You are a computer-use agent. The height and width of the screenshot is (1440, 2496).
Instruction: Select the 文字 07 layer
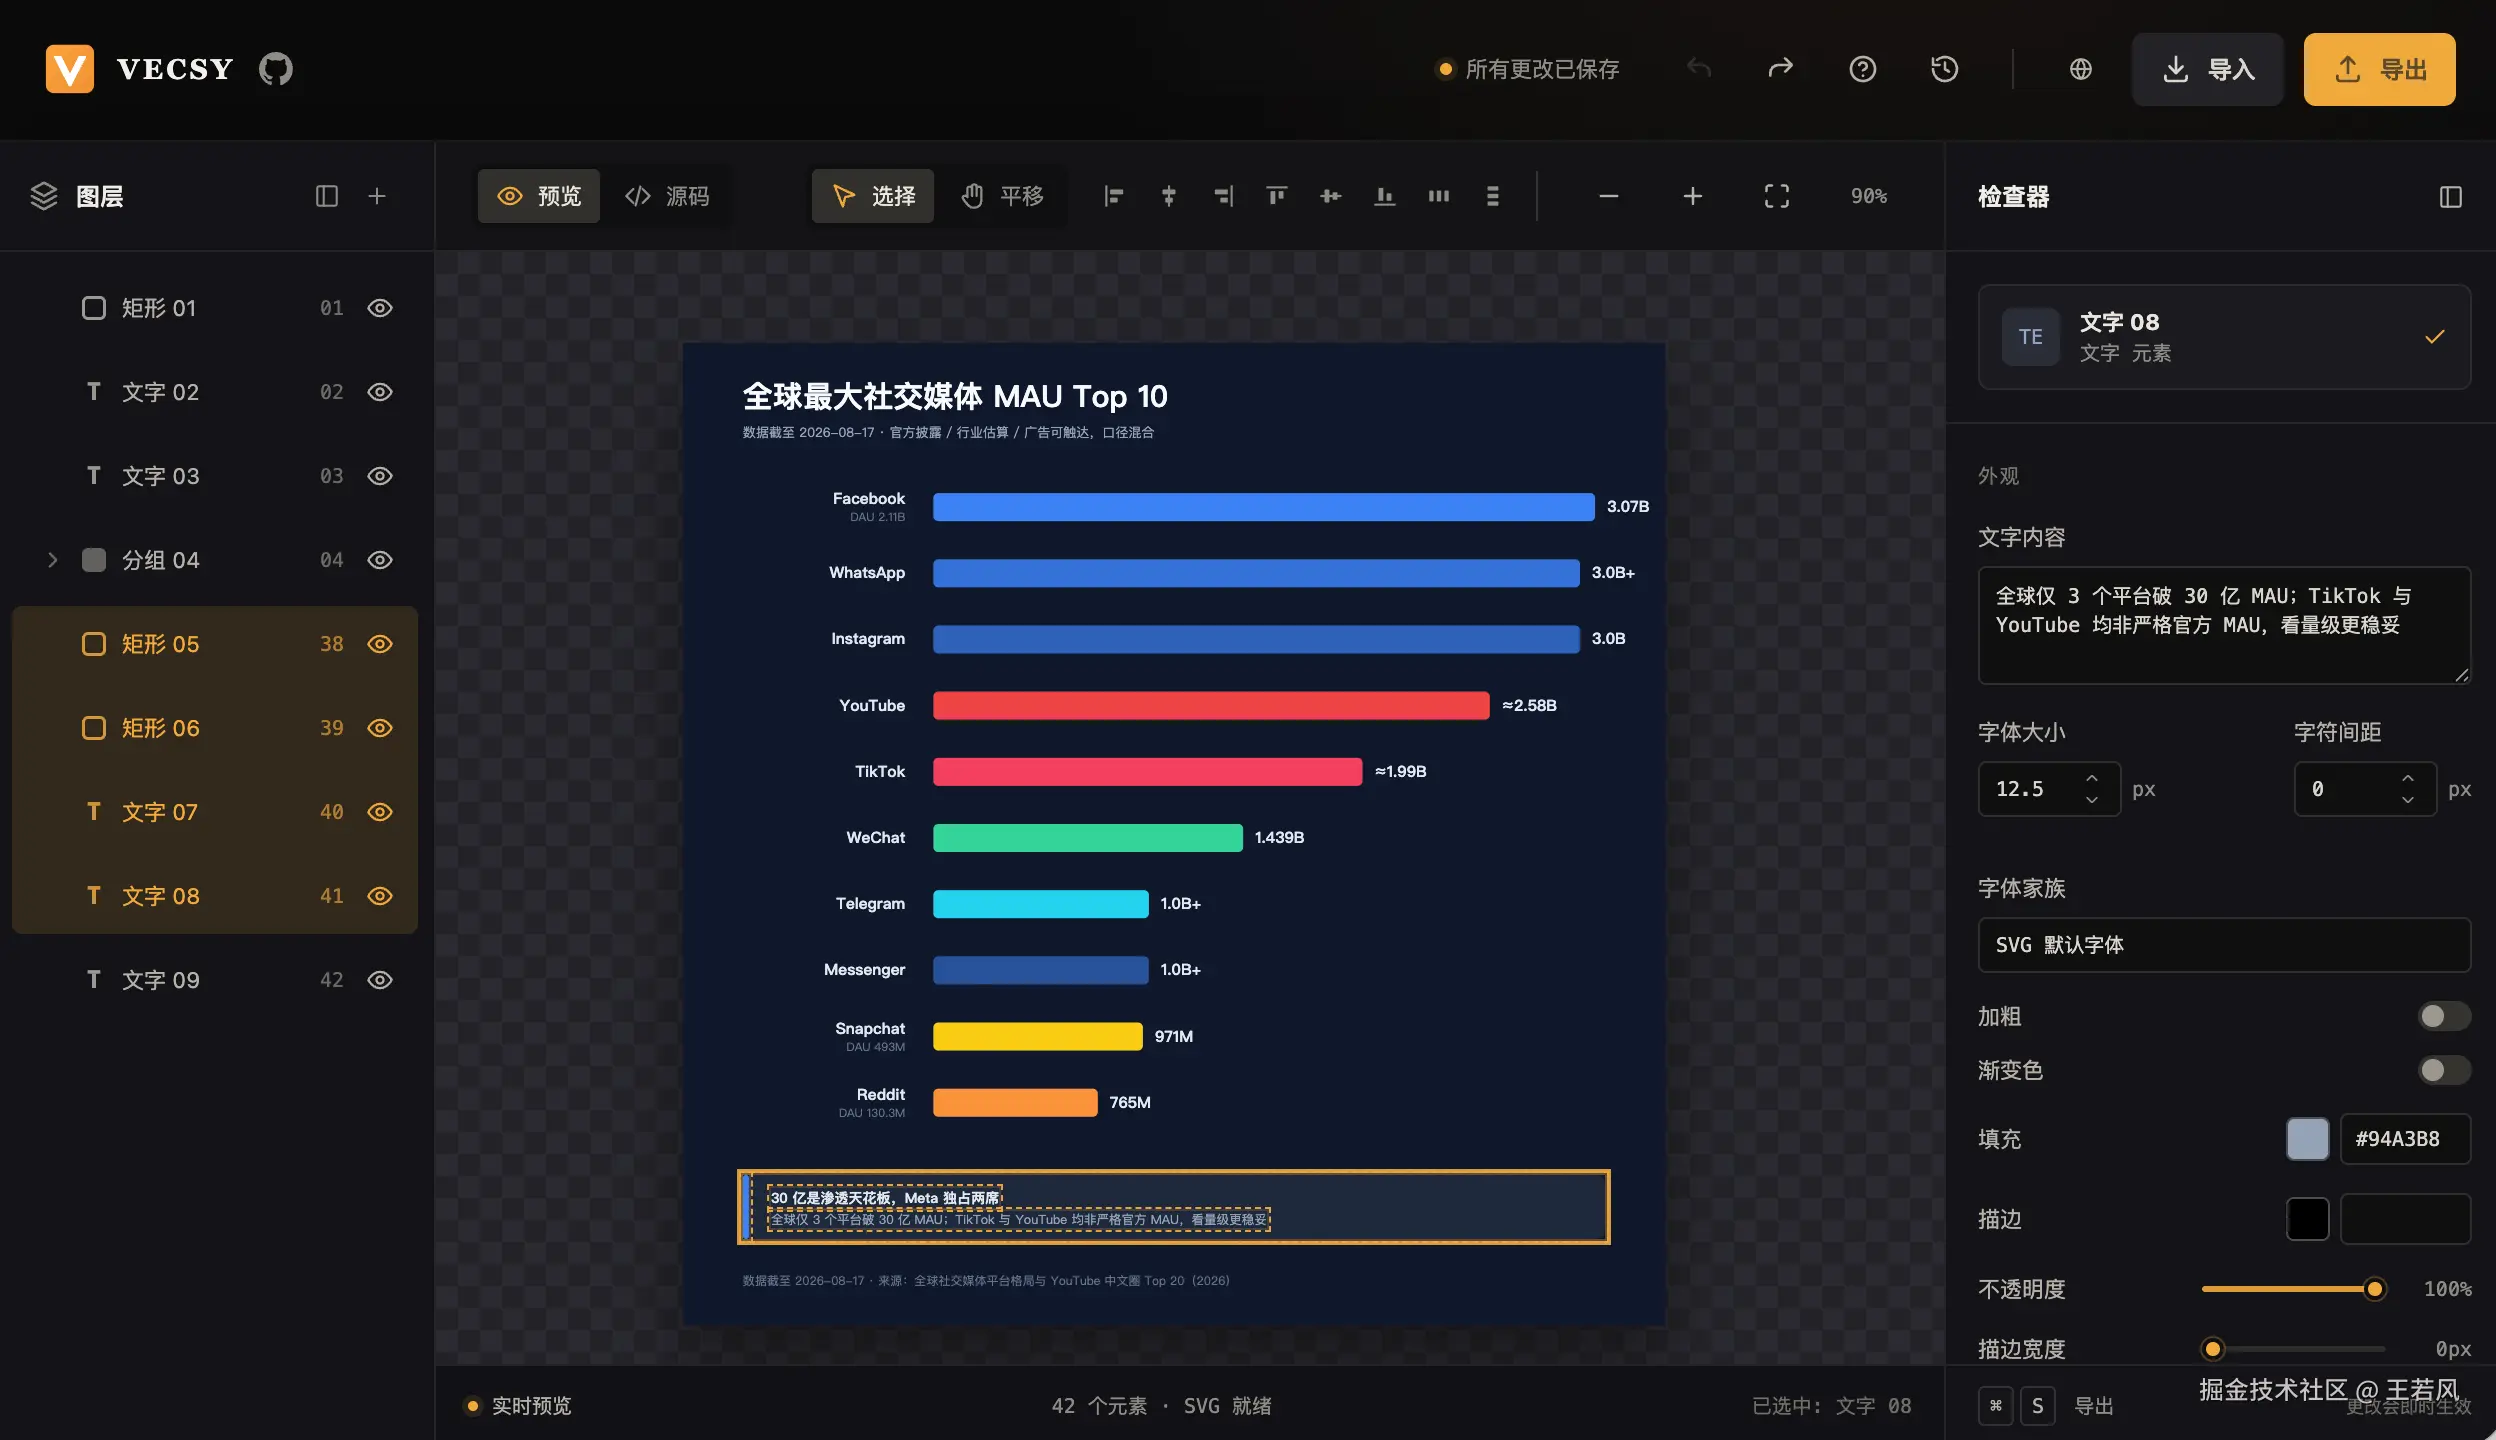[215, 812]
